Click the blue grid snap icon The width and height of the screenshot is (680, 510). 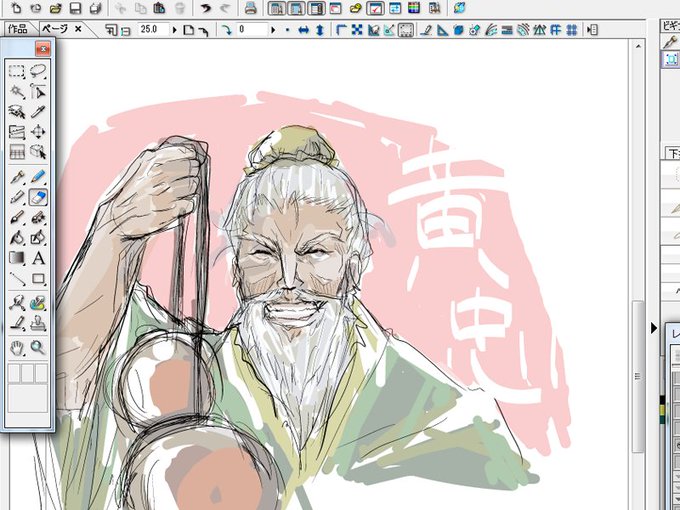[572, 30]
